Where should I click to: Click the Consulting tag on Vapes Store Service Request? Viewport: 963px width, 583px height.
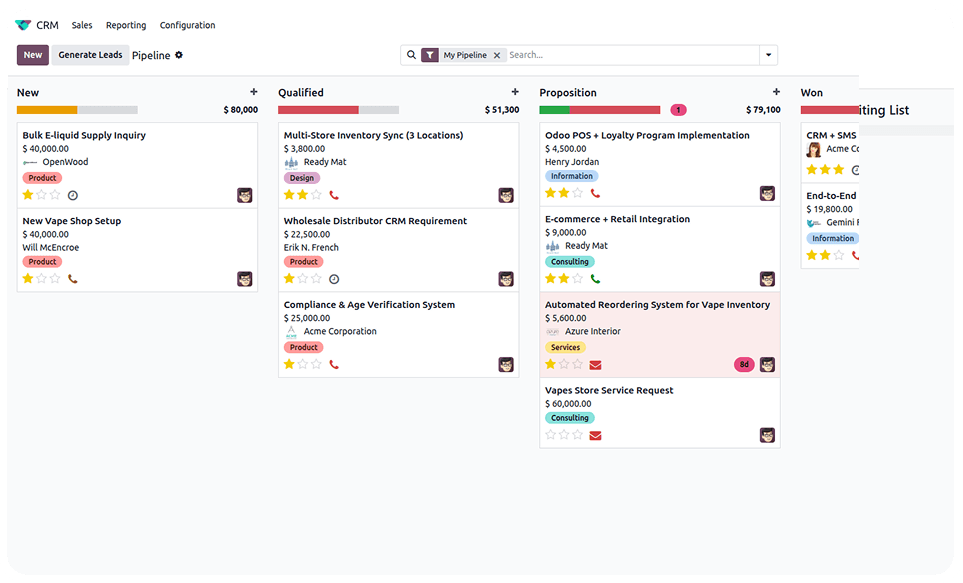tap(570, 418)
